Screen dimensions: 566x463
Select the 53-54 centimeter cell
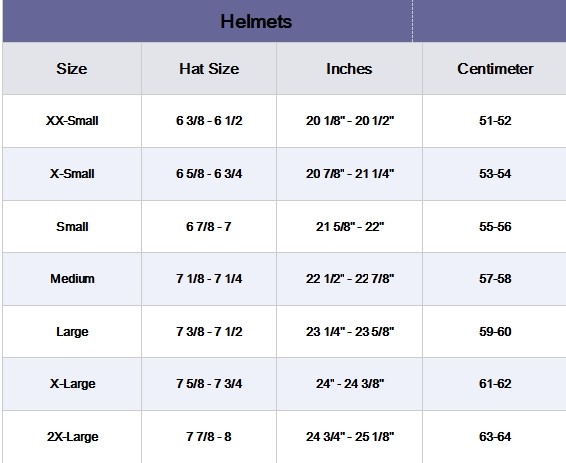(x=495, y=174)
